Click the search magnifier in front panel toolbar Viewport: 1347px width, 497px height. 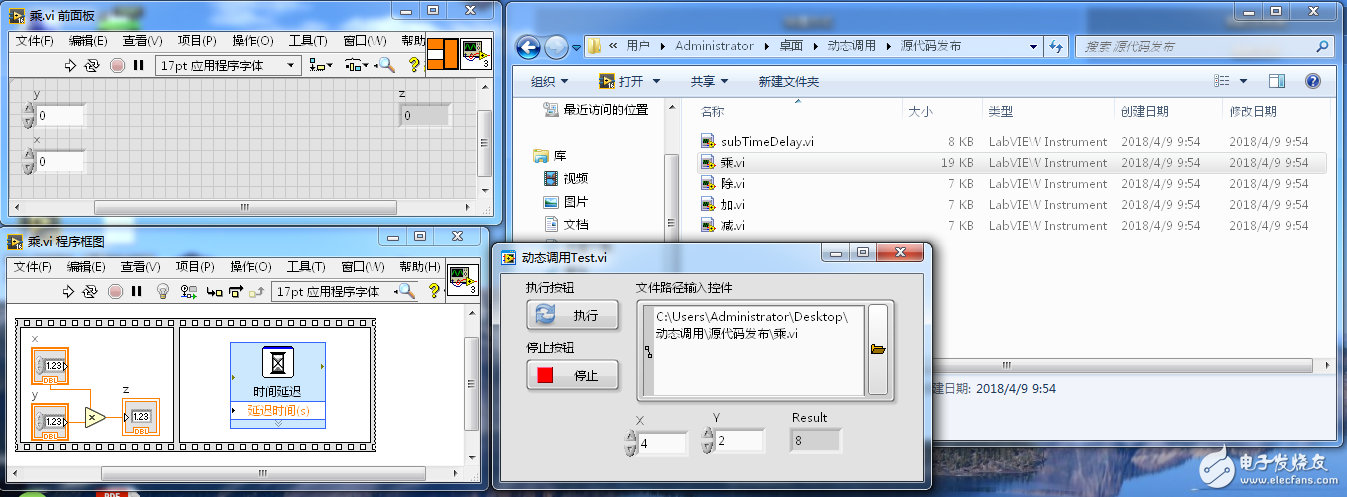click(386, 66)
